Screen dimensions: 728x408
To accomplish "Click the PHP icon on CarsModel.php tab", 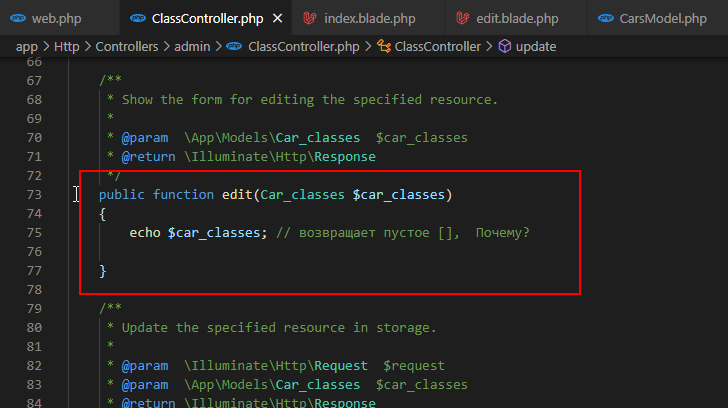I will point(606,19).
